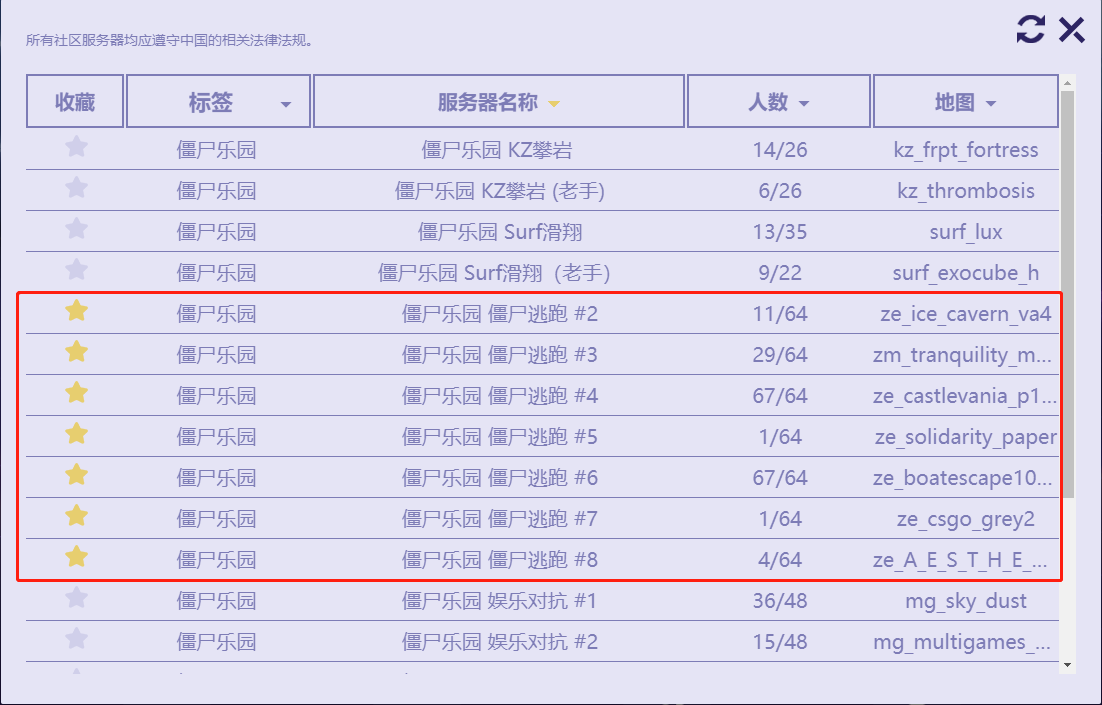Select the 僵尸逃跑 #4 server row

pyautogui.click(x=500, y=395)
